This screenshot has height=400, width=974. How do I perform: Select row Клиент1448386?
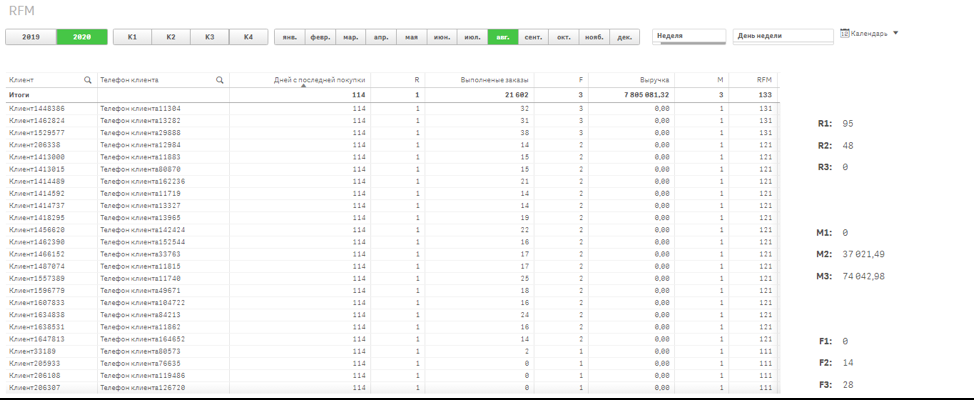pyautogui.click(x=38, y=108)
